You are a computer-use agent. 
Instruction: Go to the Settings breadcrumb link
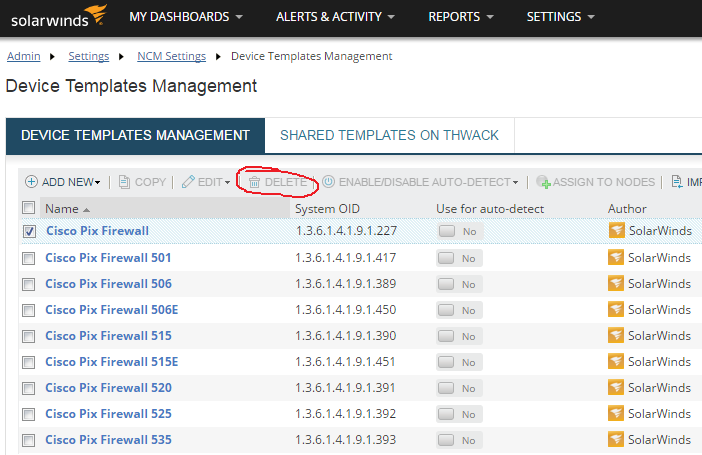point(89,56)
